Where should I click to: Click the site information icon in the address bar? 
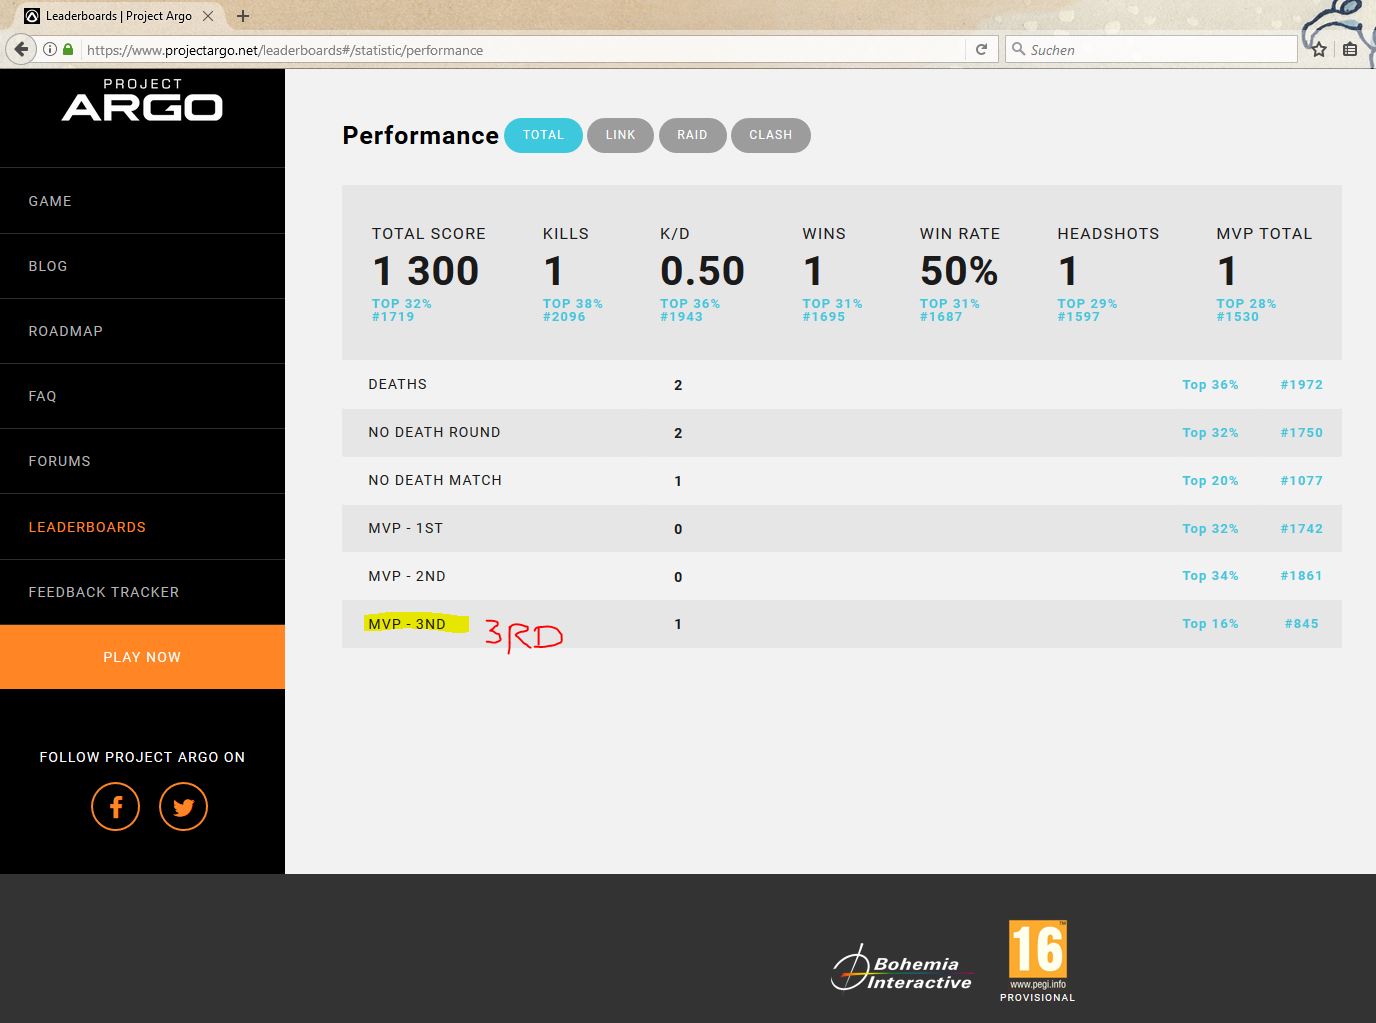(49, 49)
